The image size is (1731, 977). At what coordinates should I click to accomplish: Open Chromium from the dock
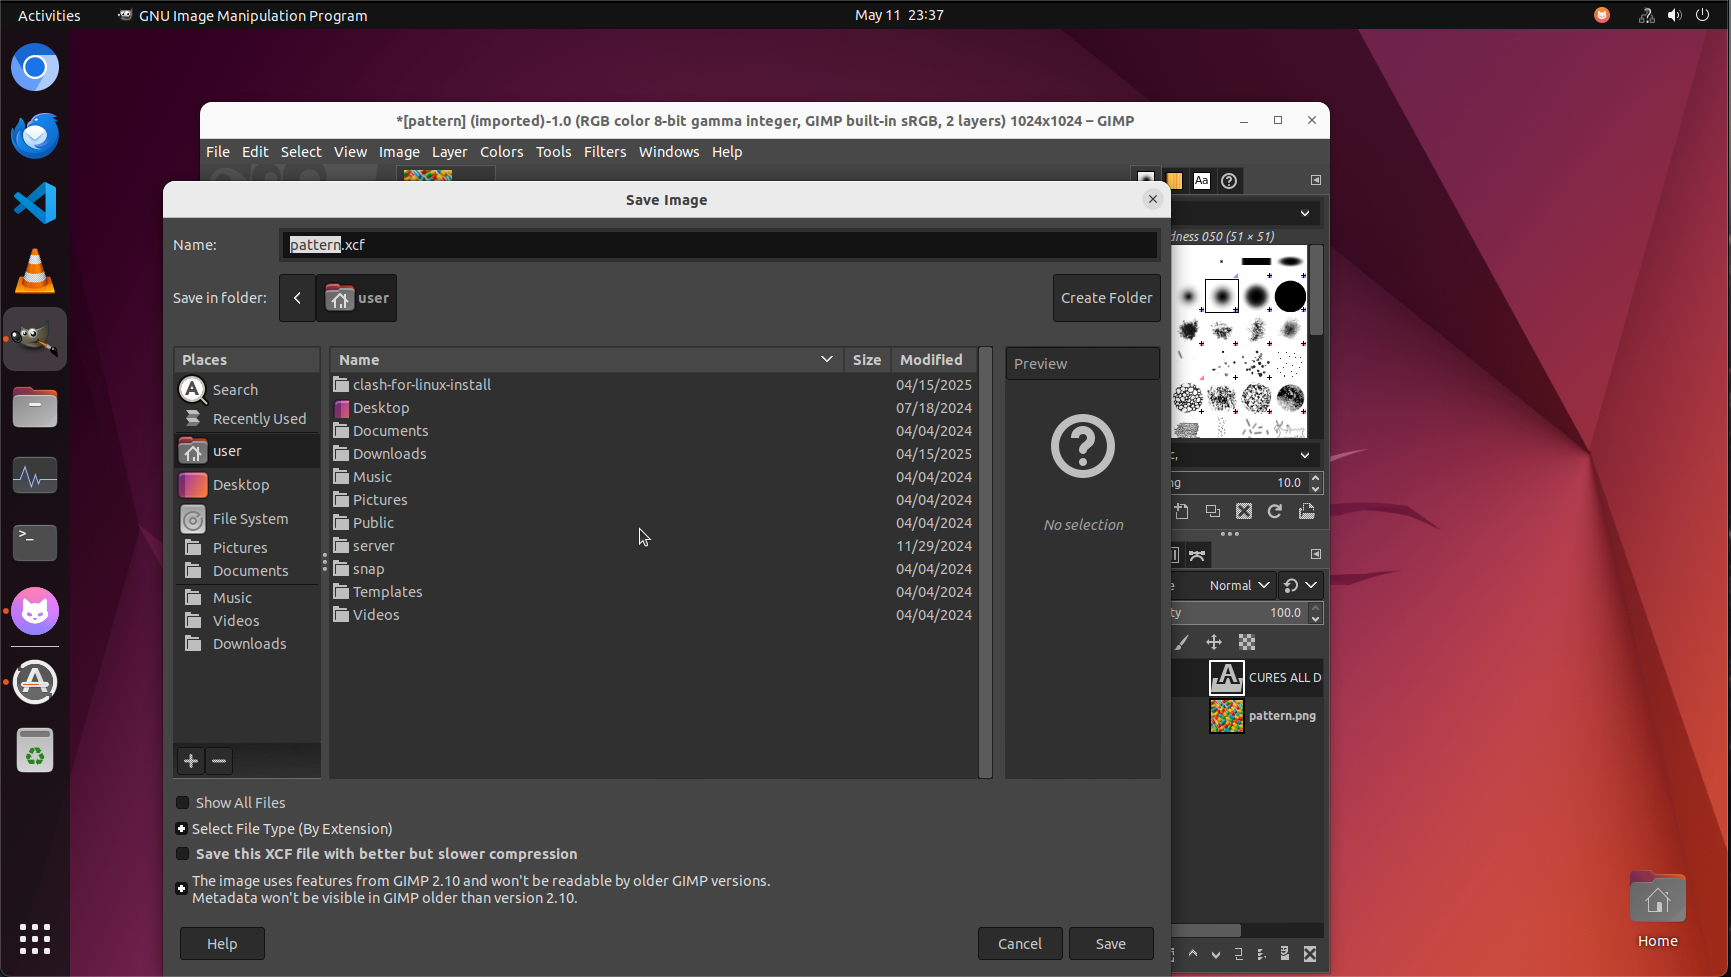35,68
